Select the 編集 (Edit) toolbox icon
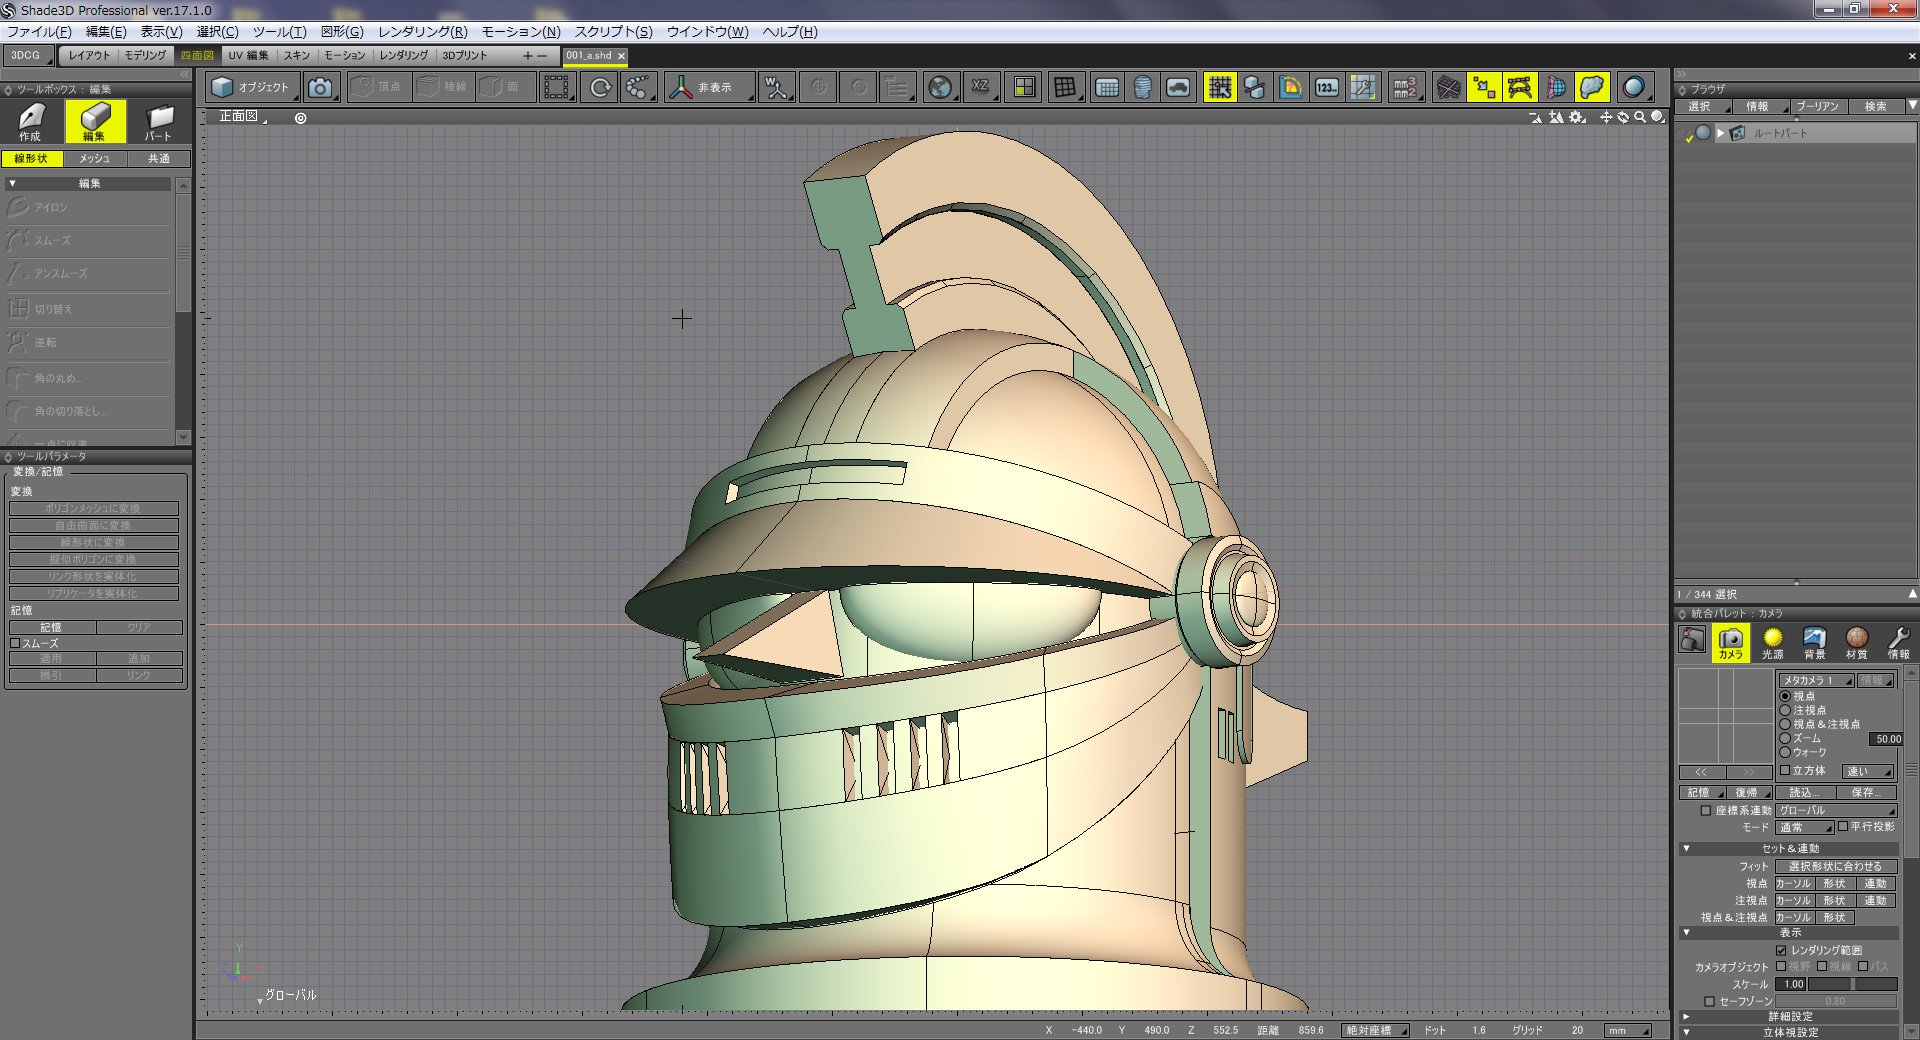Image resolution: width=1920 pixels, height=1040 pixels. click(x=94, y=122)
